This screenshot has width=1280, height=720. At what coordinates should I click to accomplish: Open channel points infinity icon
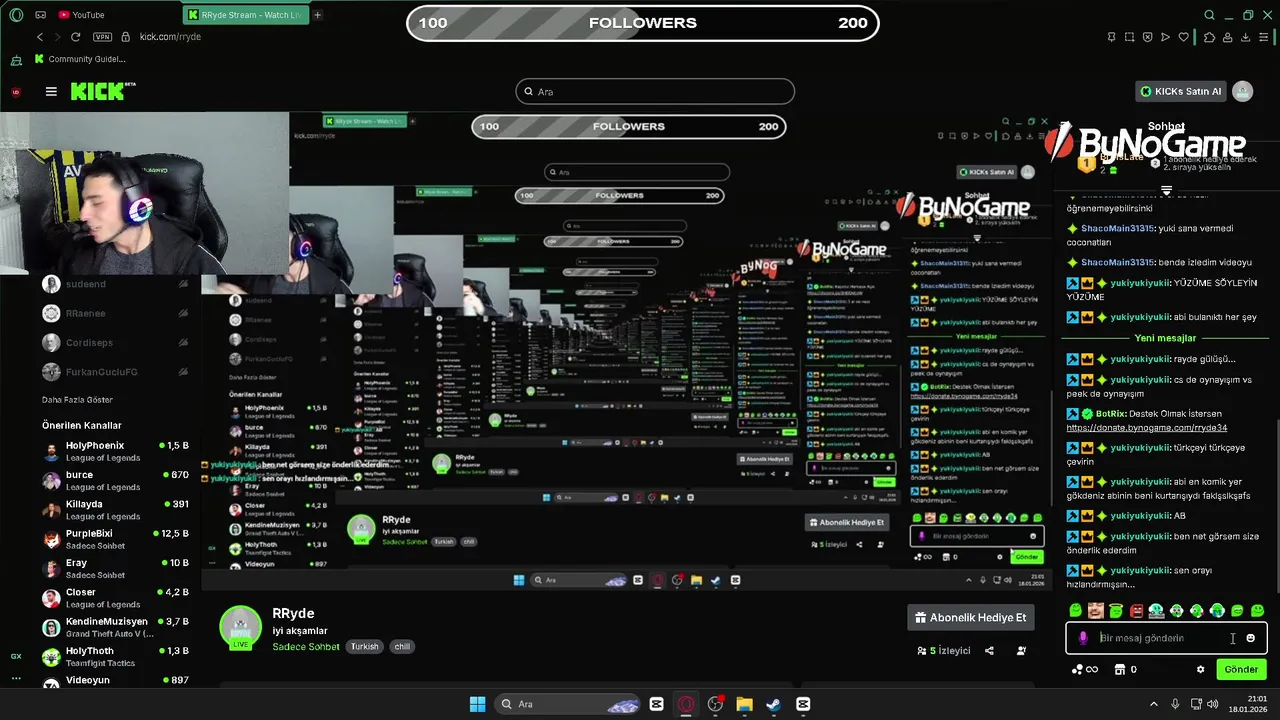(x=1085, y=670)
